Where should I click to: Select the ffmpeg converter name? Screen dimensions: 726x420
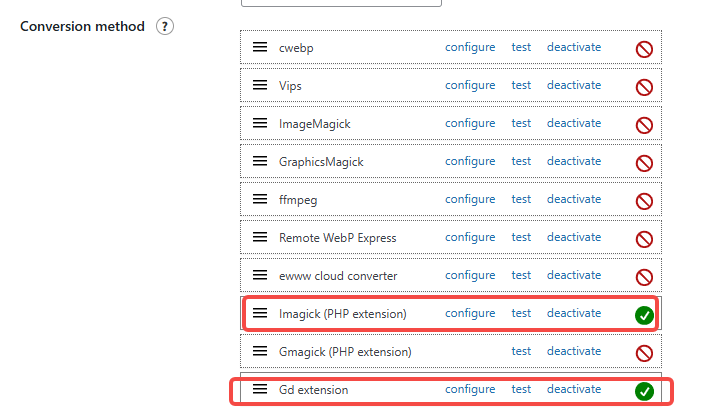[298, 200]
